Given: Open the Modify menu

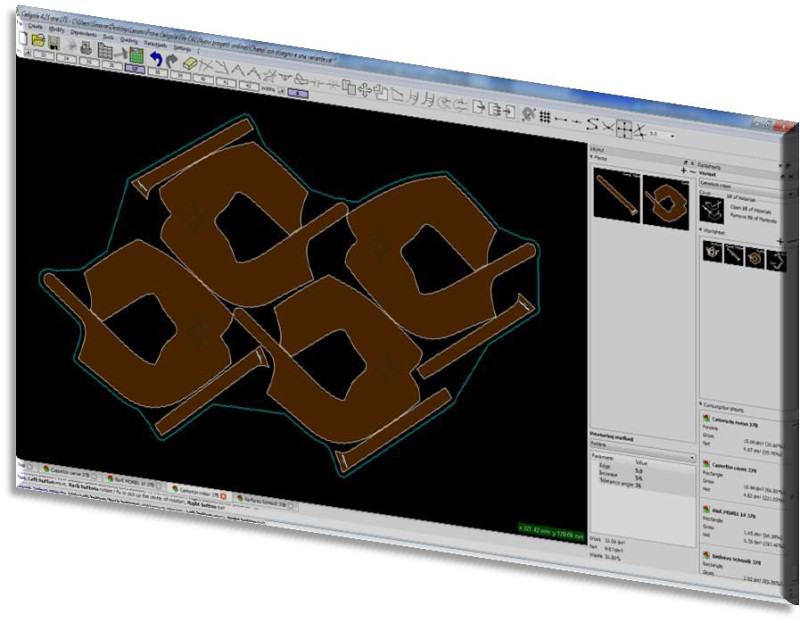Looking at the screenshot, I should point(57,29).
